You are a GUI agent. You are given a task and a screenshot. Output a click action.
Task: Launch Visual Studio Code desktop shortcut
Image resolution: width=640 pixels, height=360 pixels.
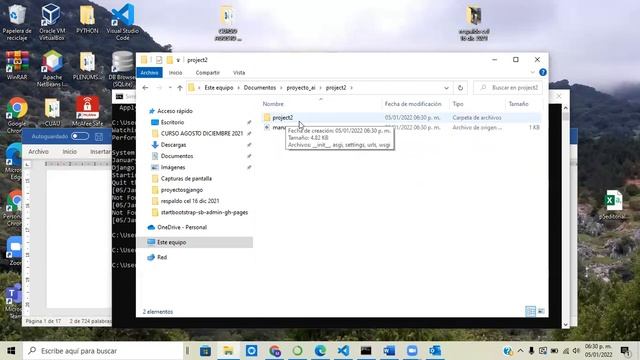(x=122, y=22)
